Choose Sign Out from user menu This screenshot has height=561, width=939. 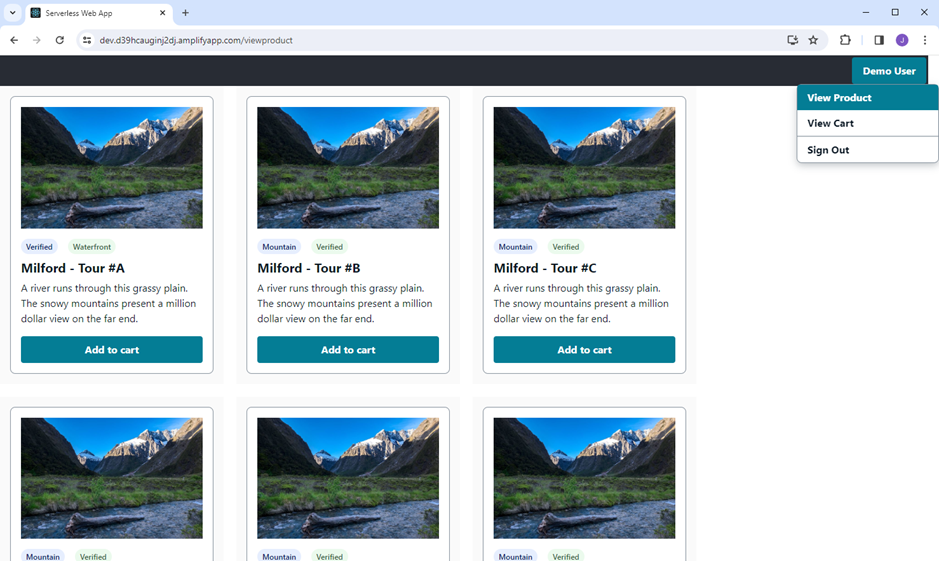pyautogui.click(x=867, y=150)
